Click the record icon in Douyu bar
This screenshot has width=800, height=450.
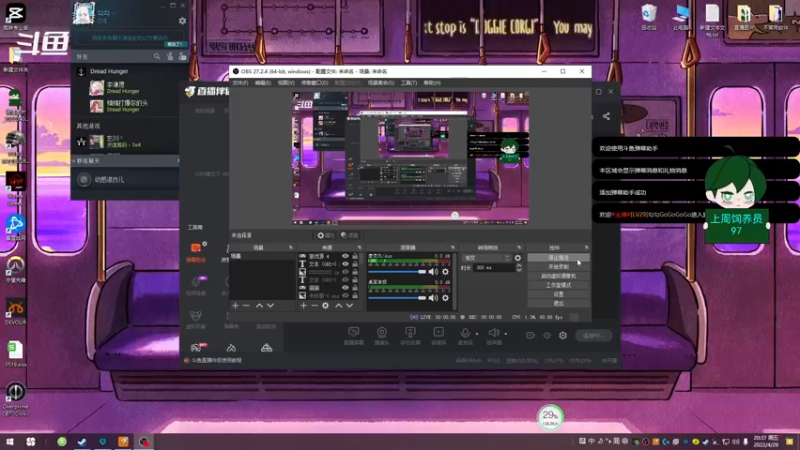531,336
